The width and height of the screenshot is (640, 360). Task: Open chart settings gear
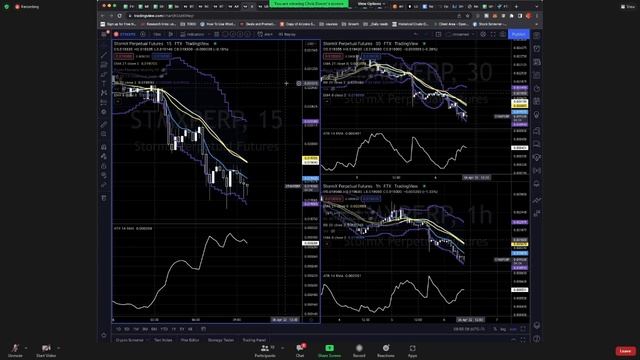click(483, 34)
